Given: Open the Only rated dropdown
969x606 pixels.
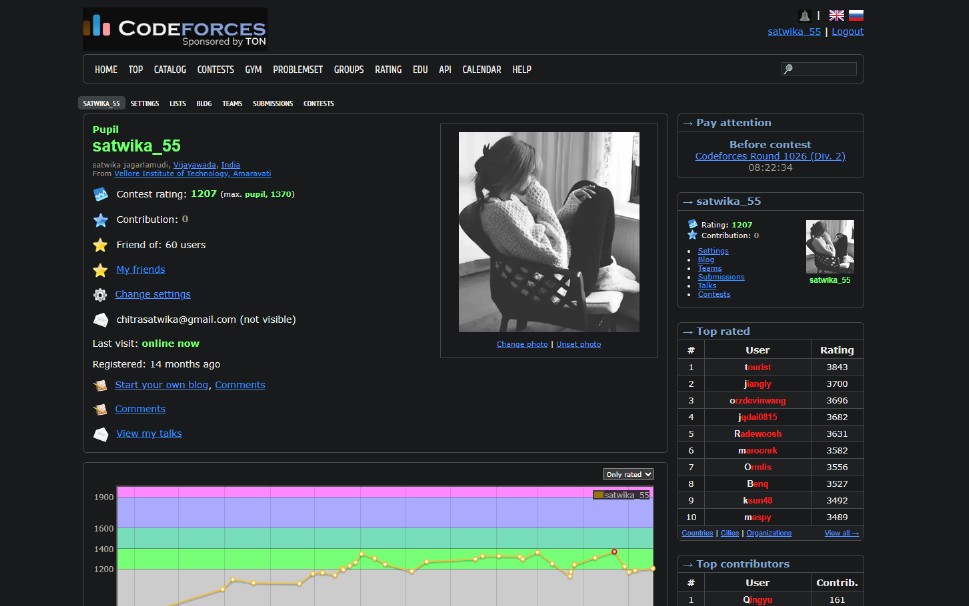Looking at the screenshot, I should tap(628, 474).
